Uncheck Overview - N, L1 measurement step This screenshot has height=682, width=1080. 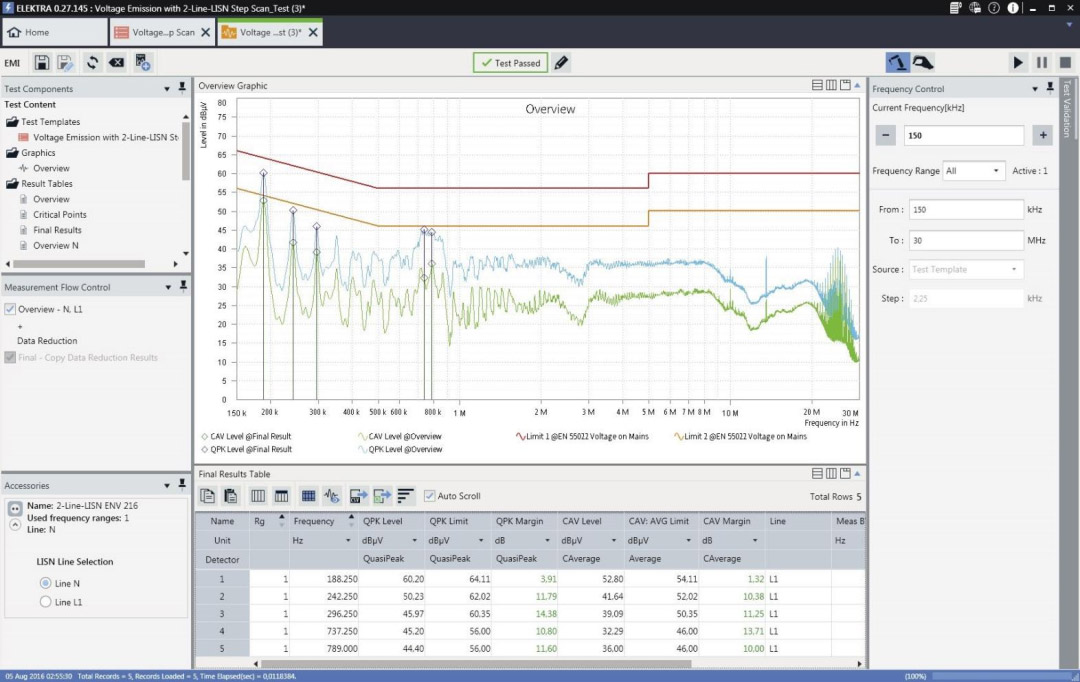point(10,309)
